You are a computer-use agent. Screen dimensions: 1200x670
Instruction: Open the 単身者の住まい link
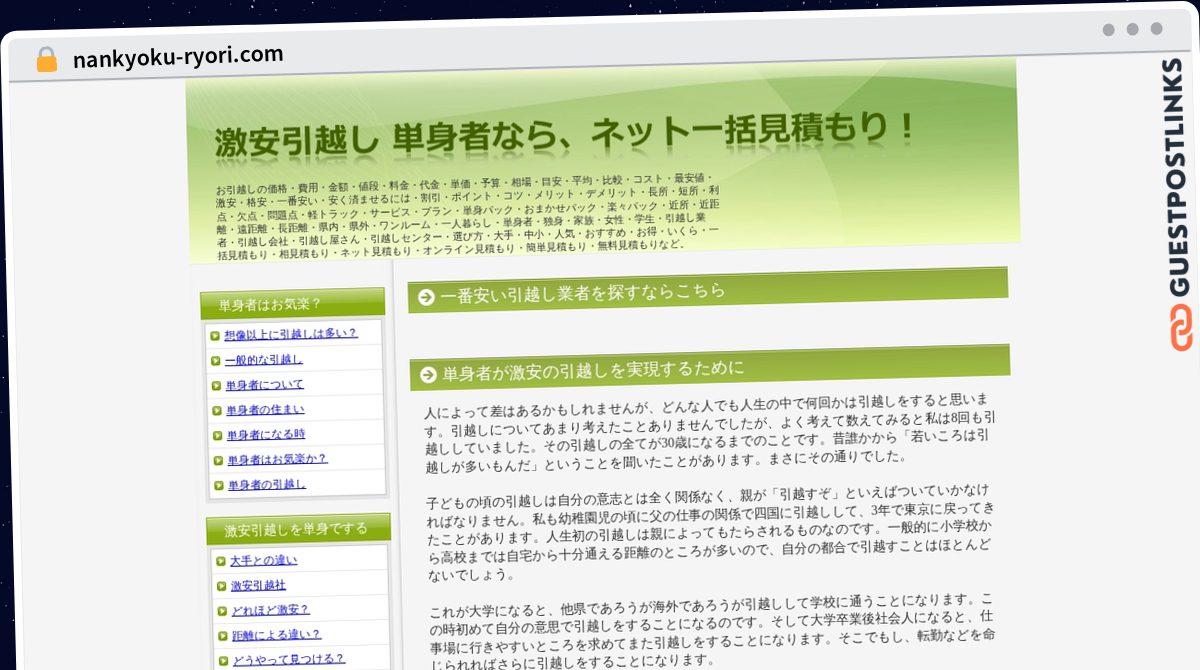pos(266,409)
